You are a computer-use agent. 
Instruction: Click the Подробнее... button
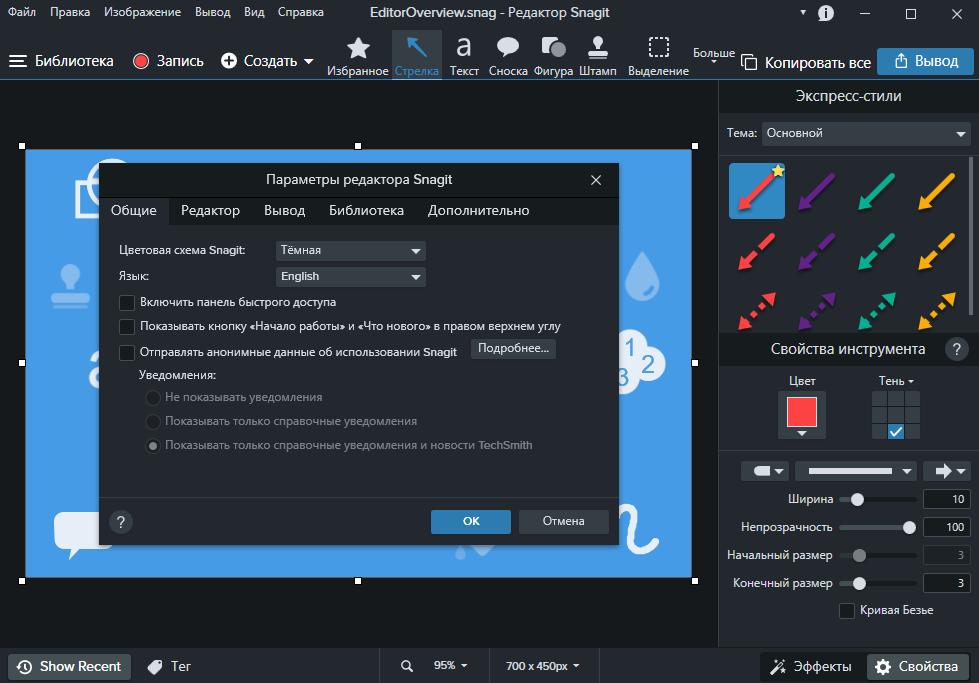tap(513, 348)
